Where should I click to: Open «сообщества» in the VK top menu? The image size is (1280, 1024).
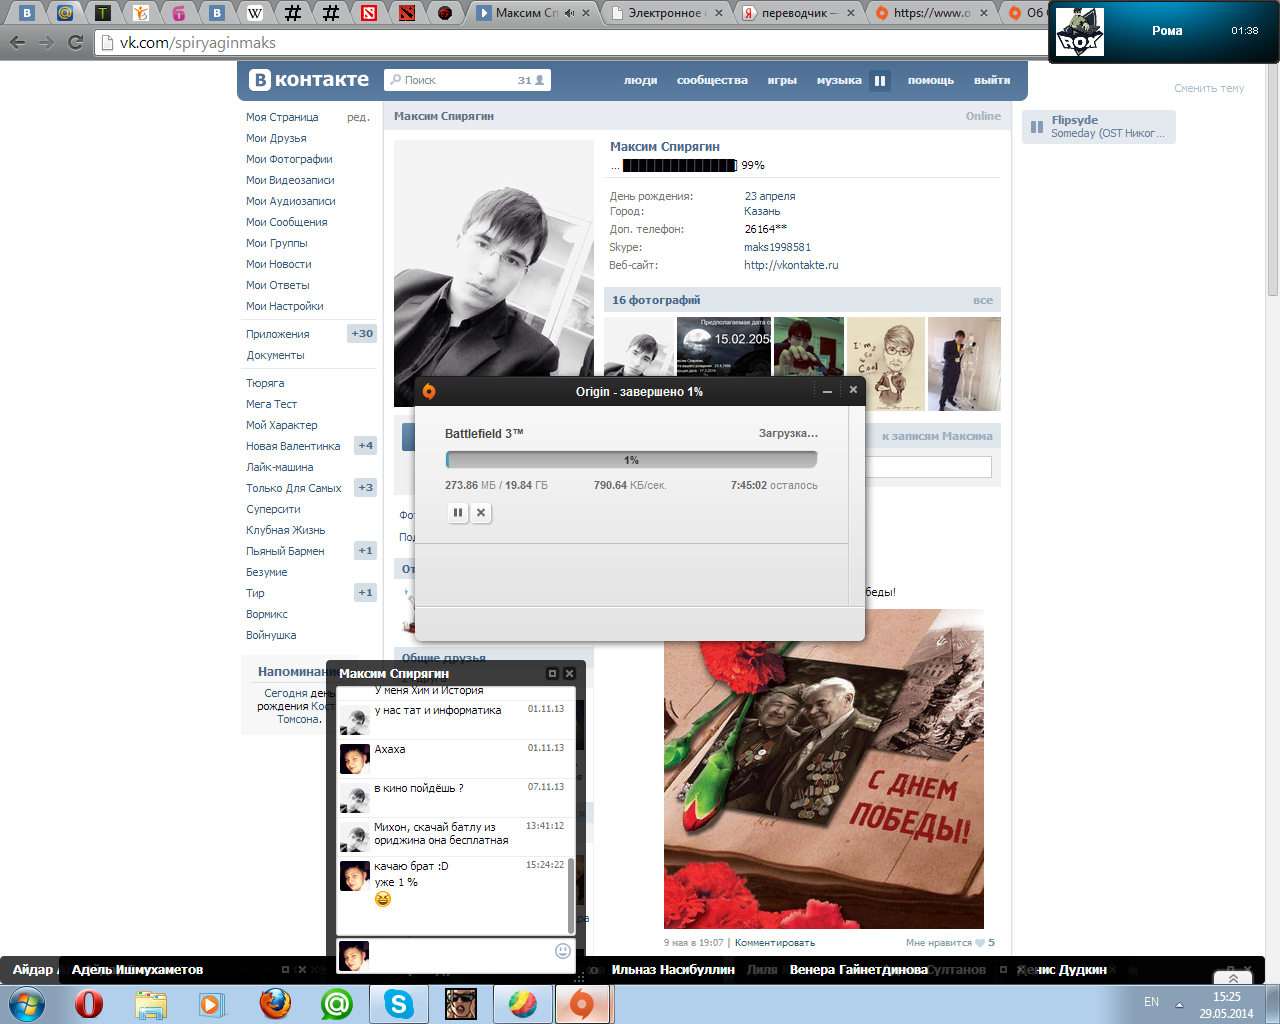712,81
